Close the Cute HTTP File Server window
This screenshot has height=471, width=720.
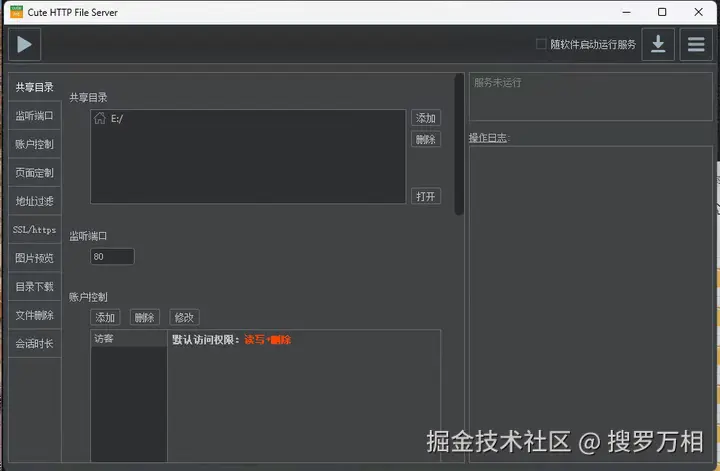pyautogui.click(x=698, y=12)
